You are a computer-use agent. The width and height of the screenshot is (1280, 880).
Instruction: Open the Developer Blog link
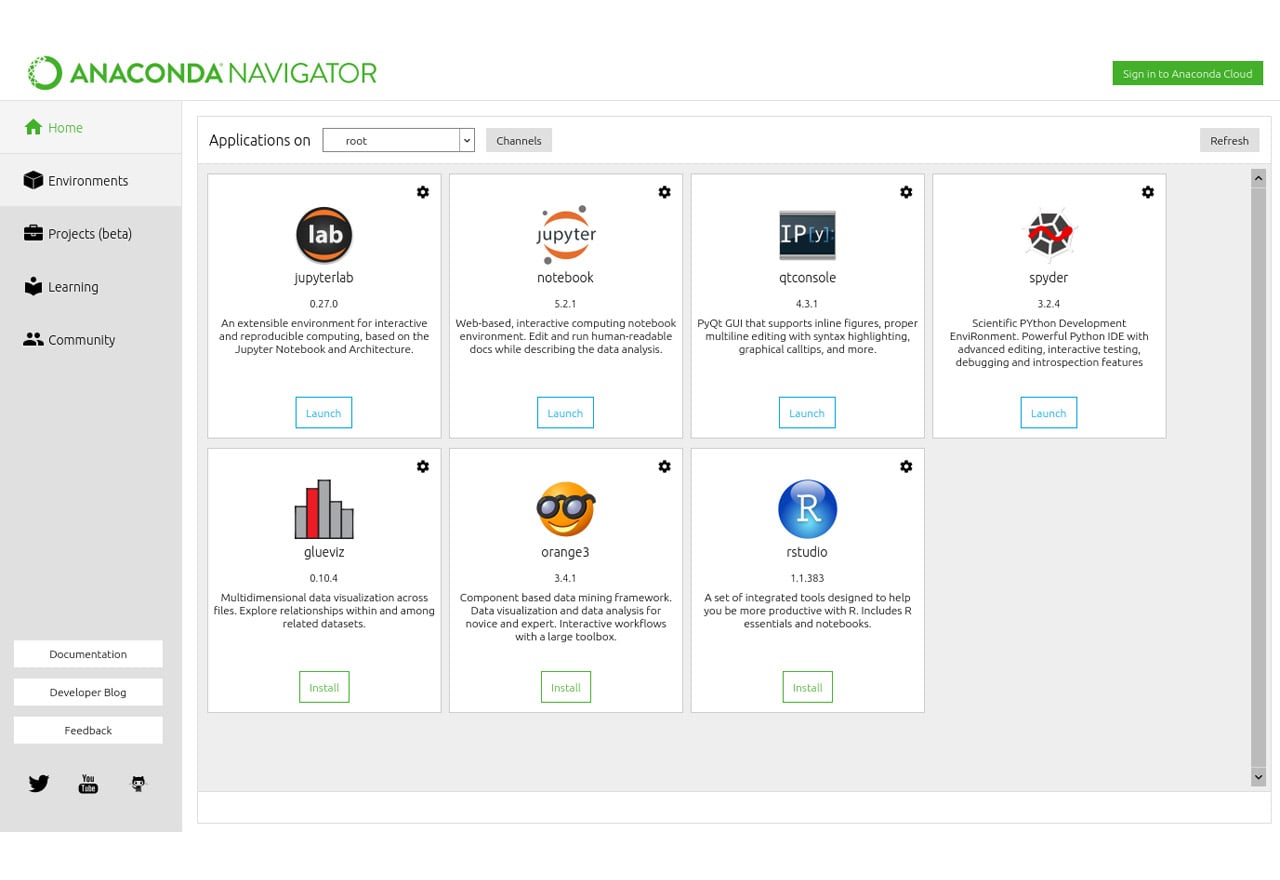coord(88,692)
